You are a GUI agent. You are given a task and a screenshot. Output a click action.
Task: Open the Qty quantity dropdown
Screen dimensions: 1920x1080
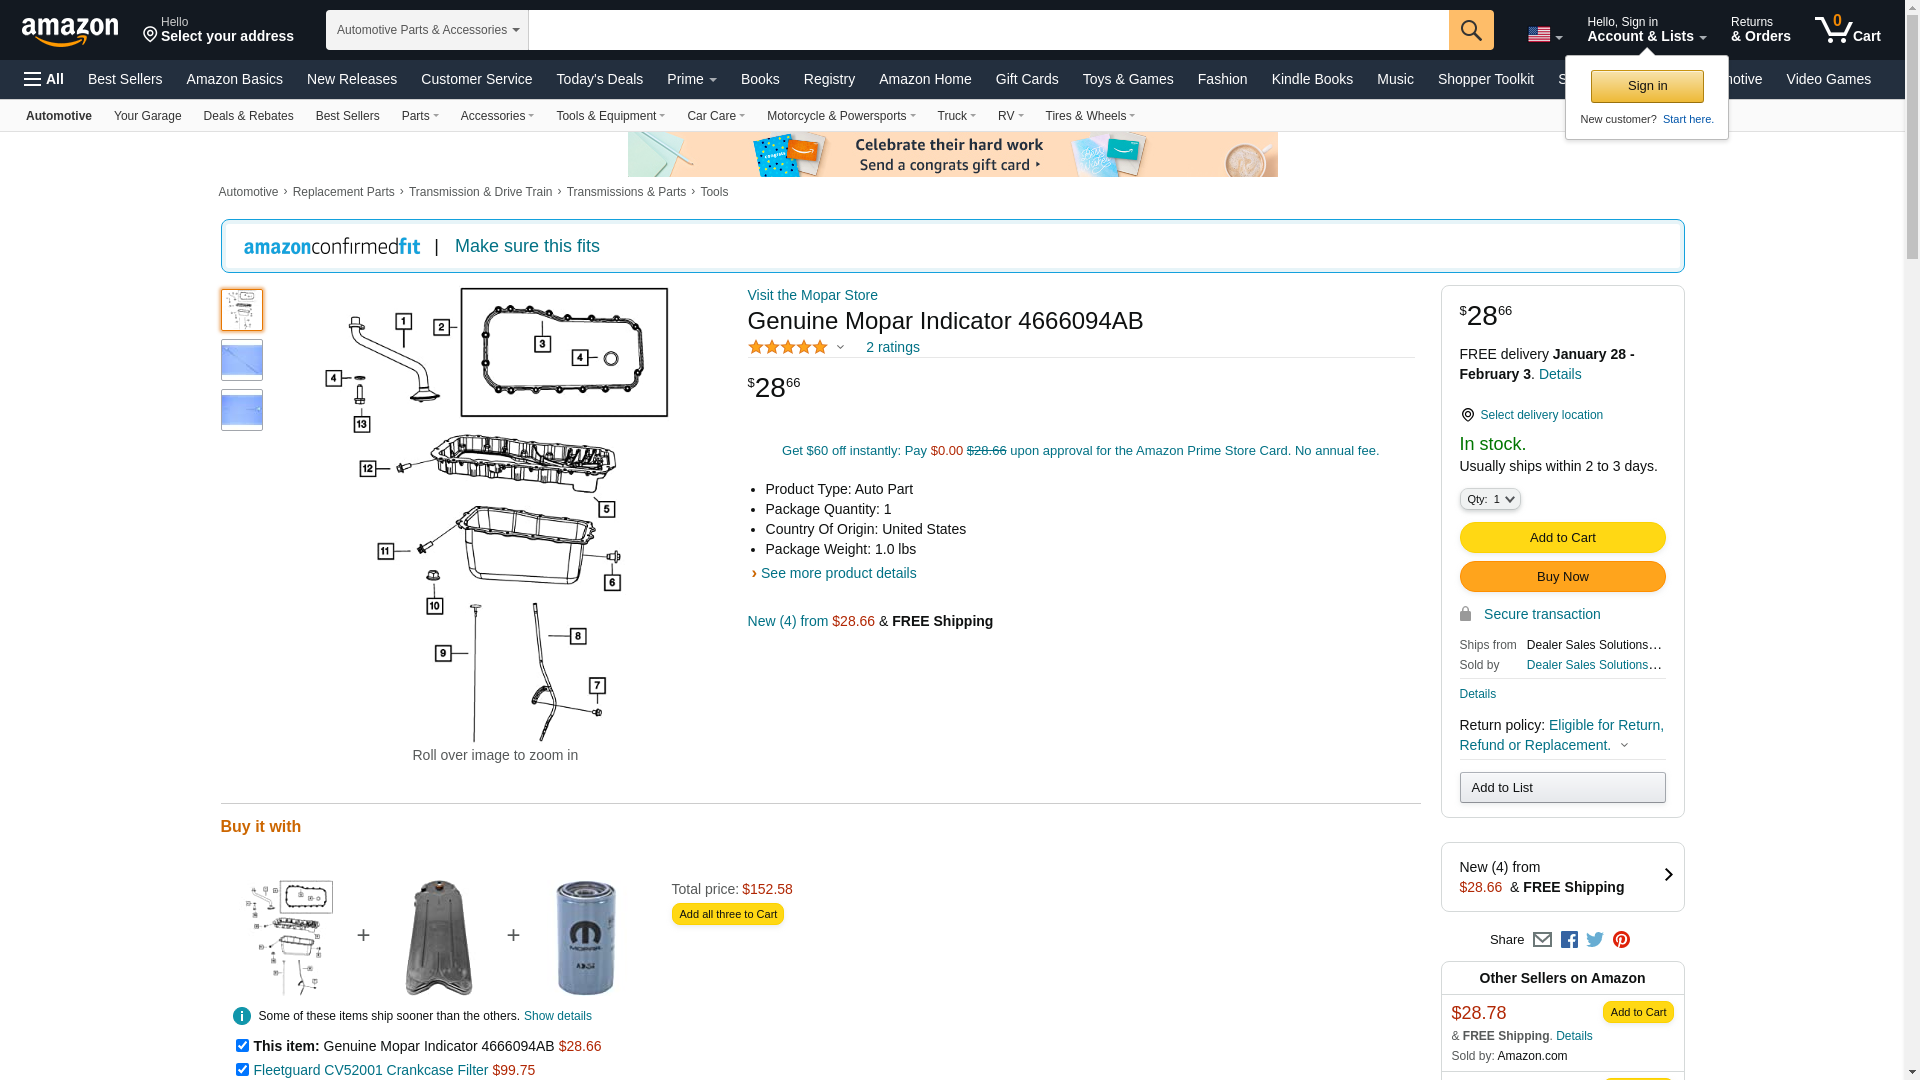tap(1490, 499)
